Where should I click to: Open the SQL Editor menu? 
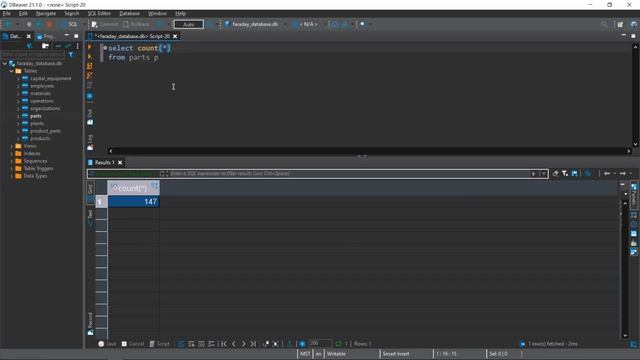99,13
